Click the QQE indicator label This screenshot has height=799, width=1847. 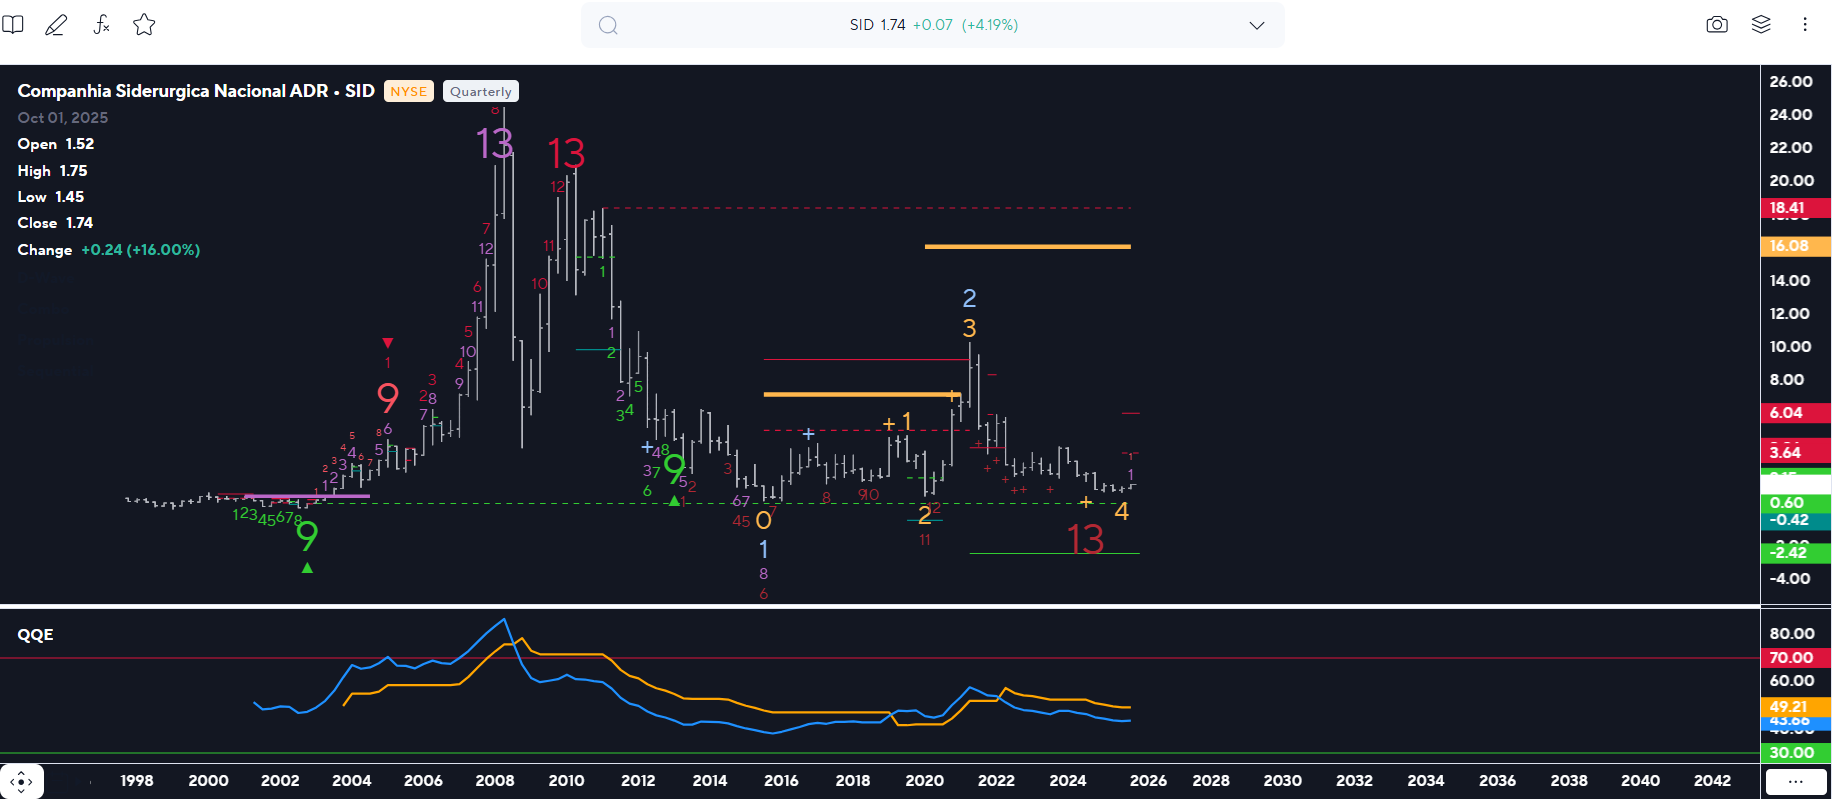(x=36, y=635)
